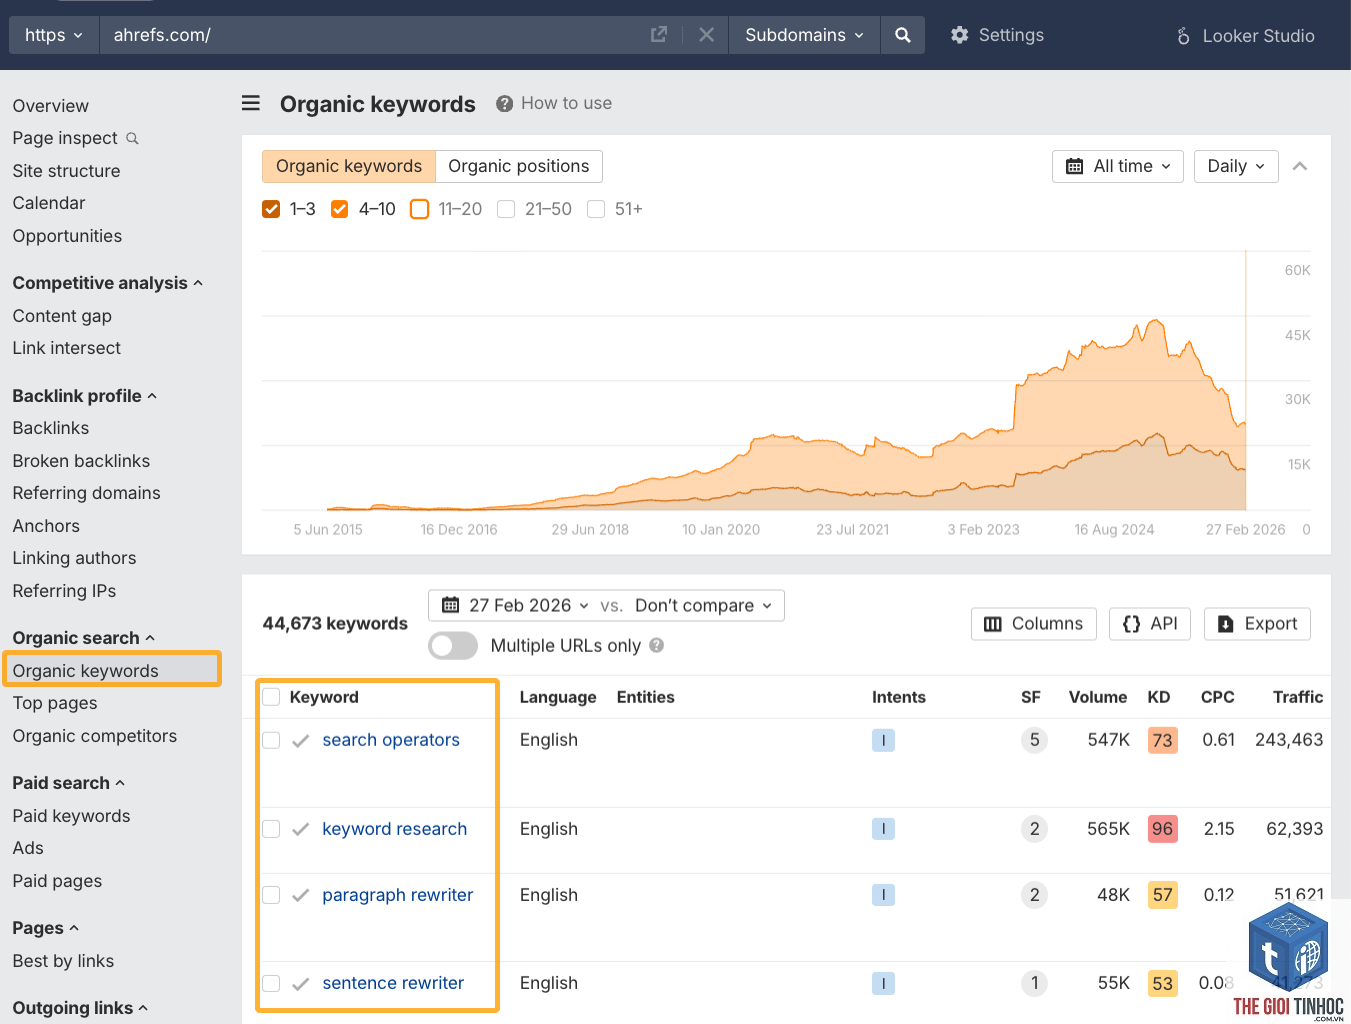Toggle the Multiple URLs only switch

pyautogui.click(x=453, y=645)
